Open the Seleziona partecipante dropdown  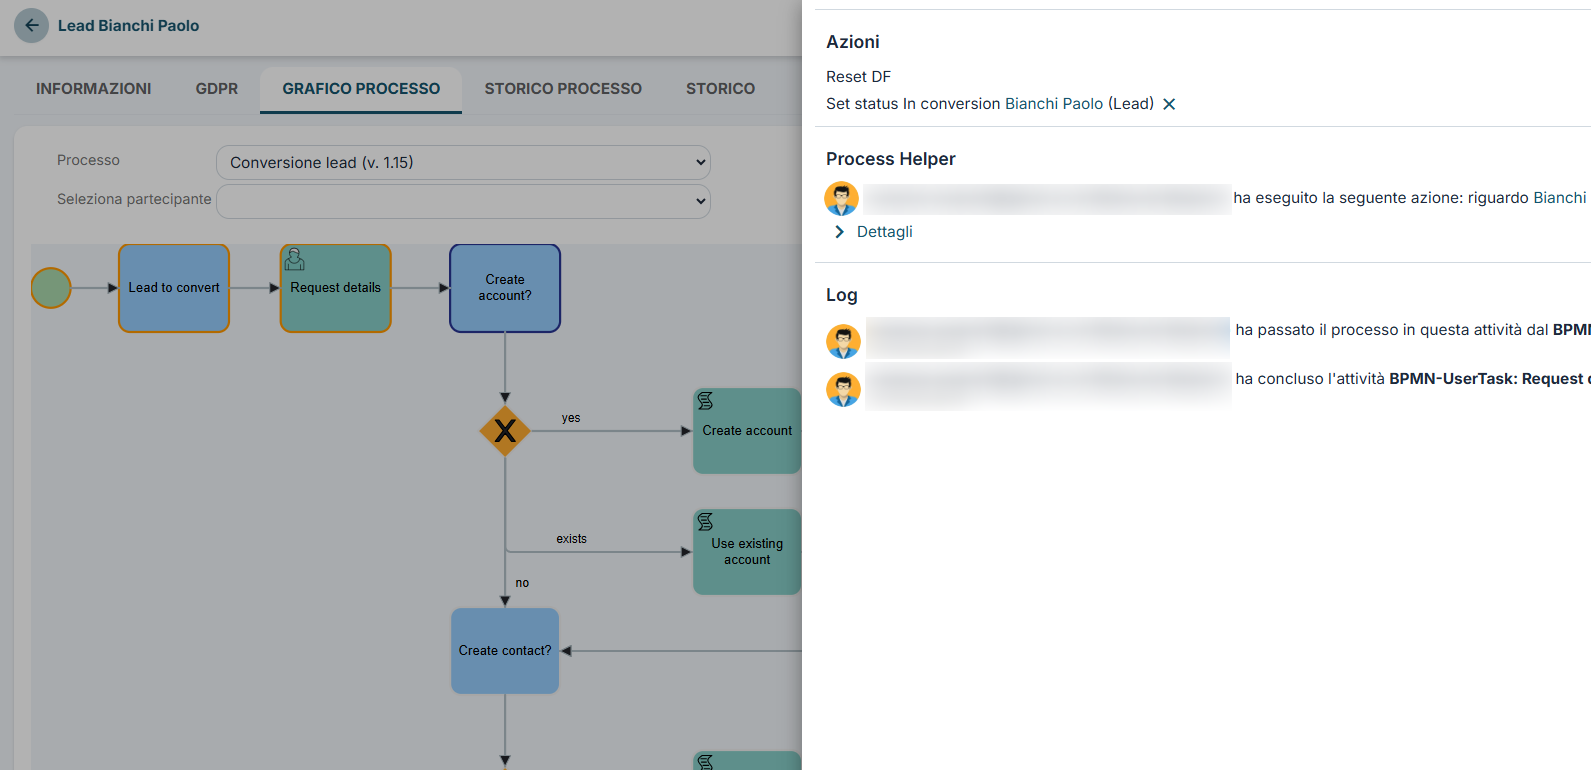[463, 201]
